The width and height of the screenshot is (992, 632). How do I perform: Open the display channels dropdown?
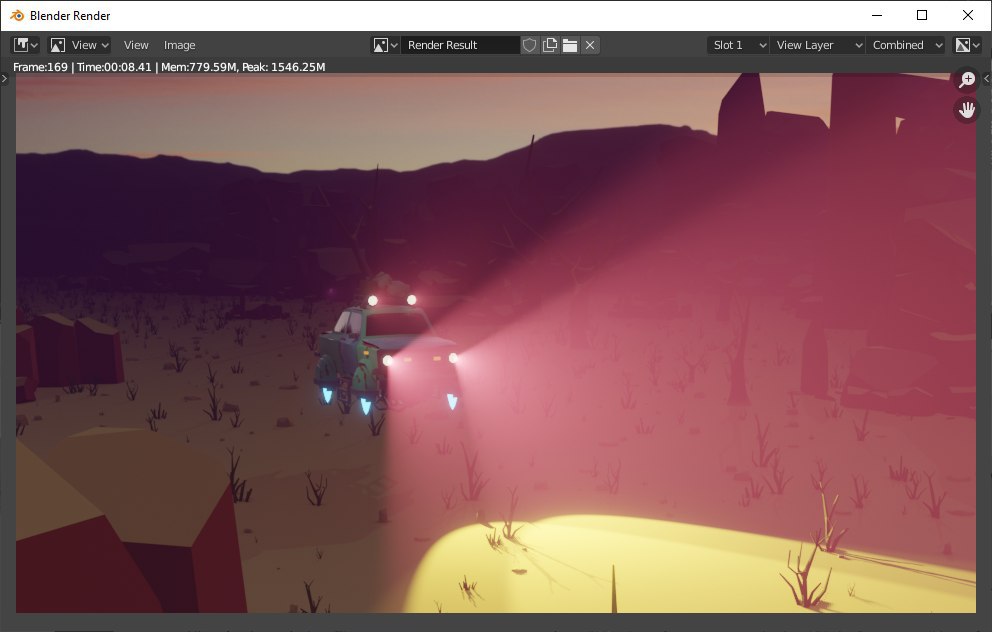point(967,45)
